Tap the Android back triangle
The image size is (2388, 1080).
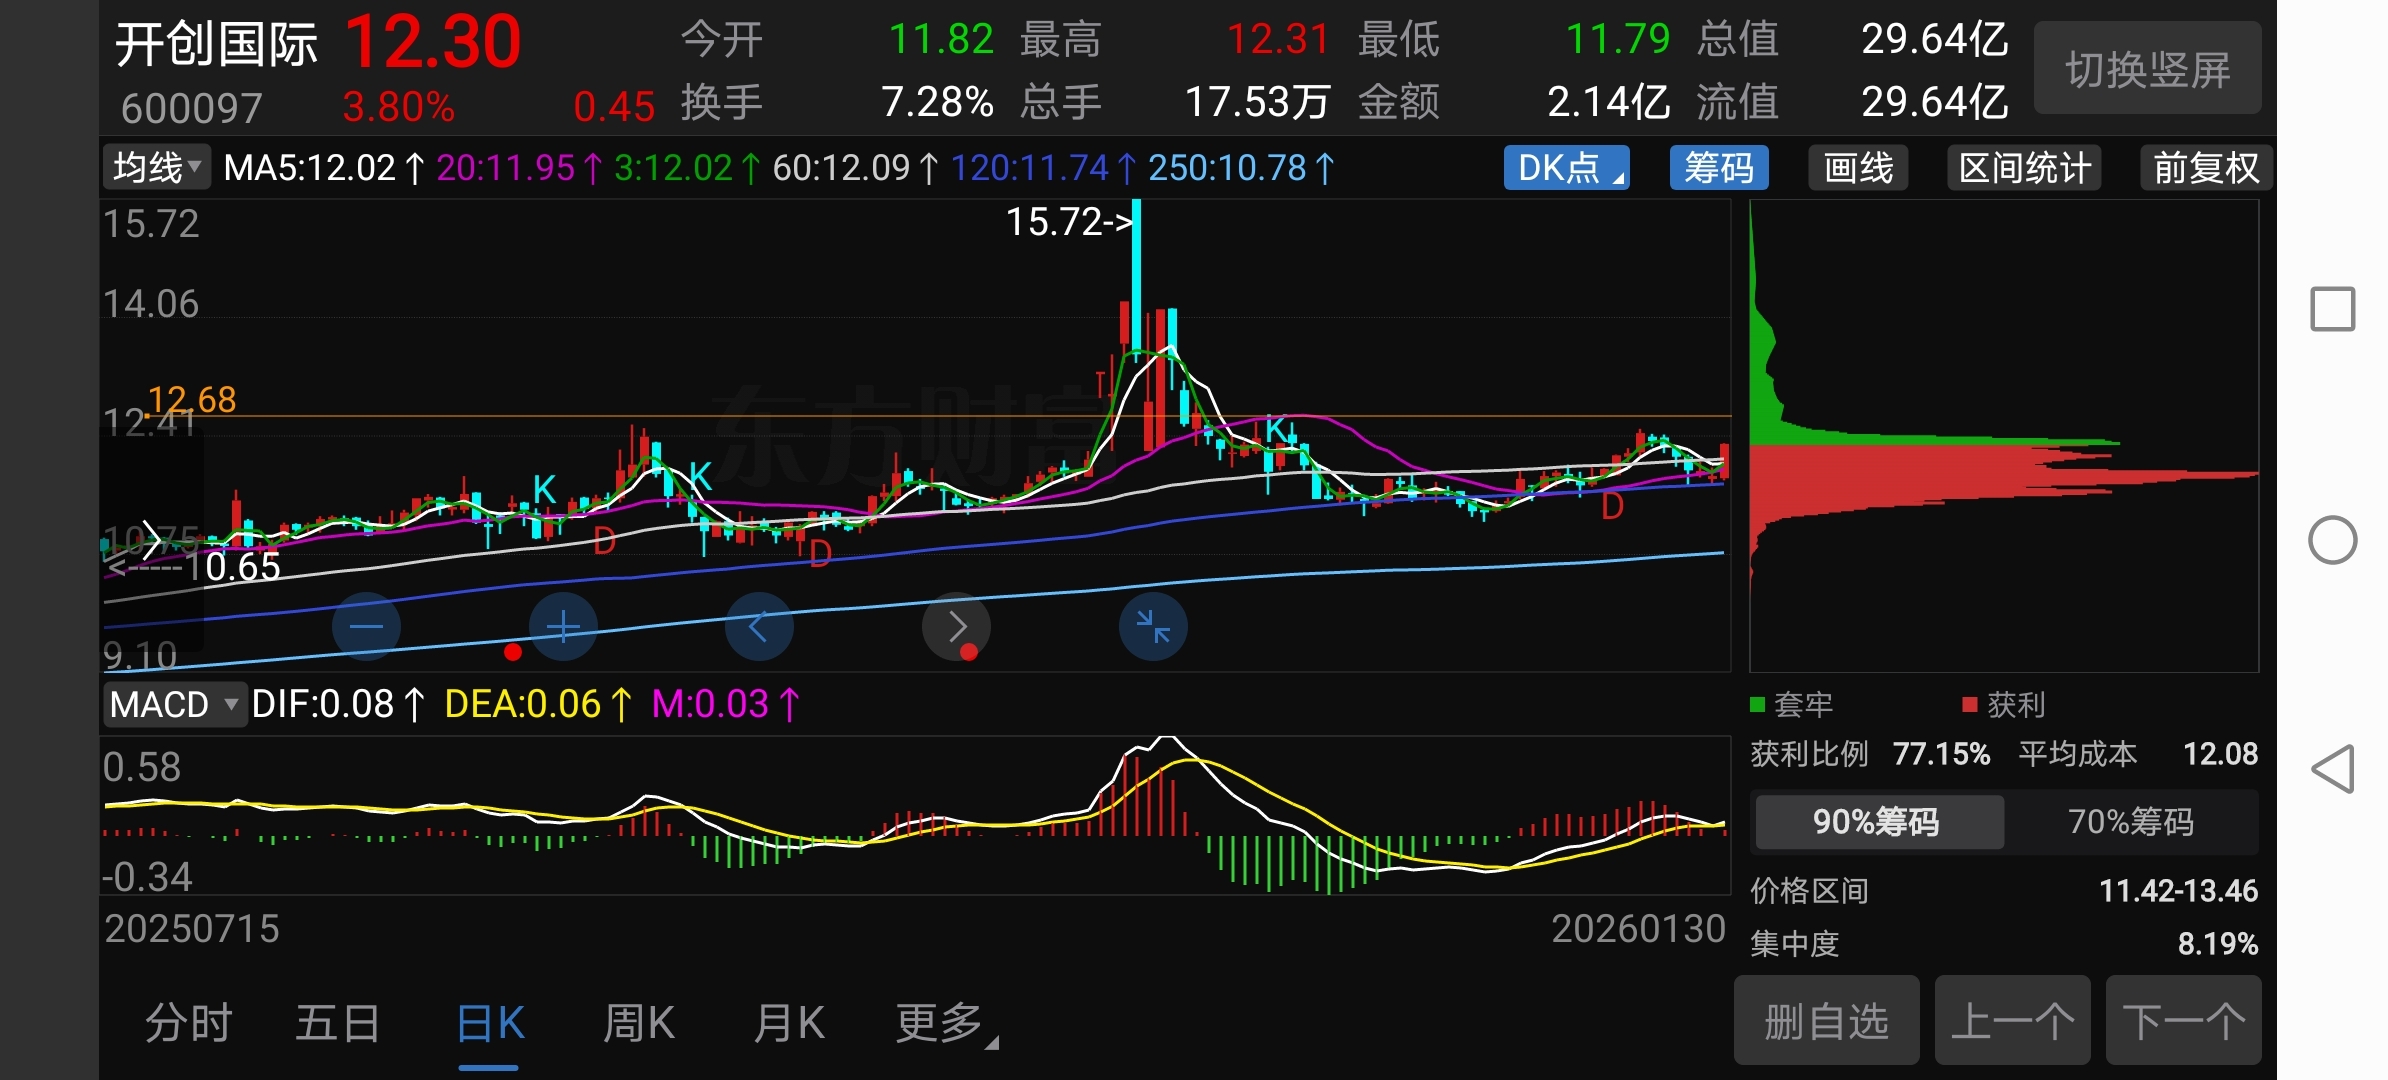(x=2332, y=769)
